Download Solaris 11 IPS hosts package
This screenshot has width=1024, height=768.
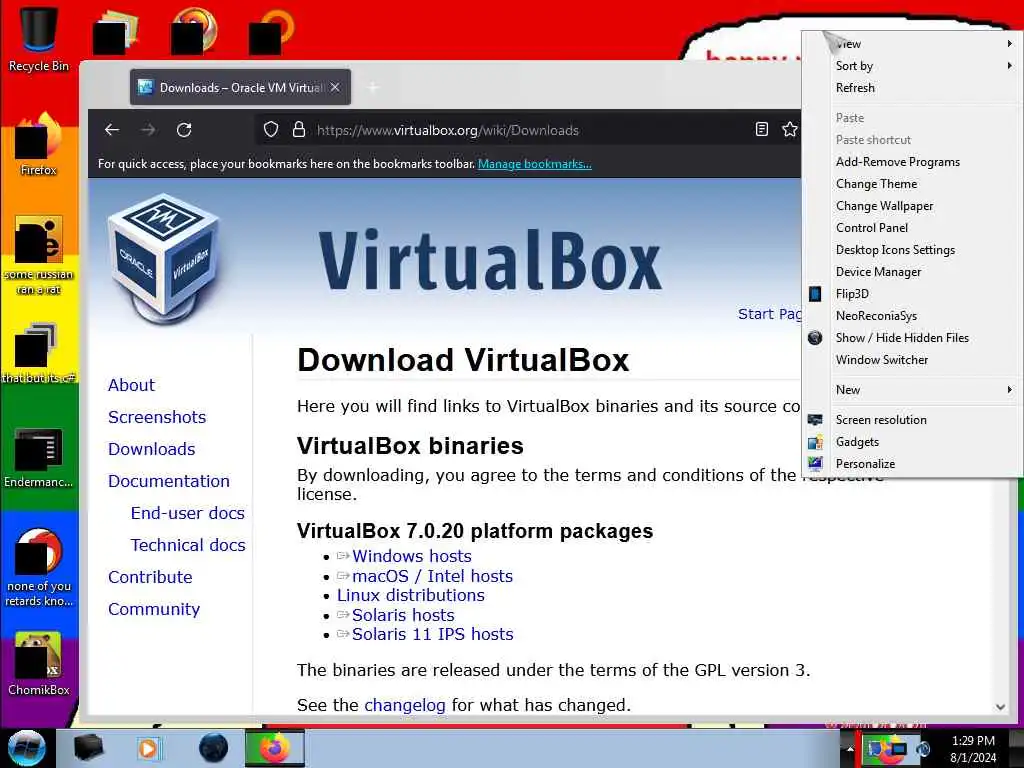[432, 633]
